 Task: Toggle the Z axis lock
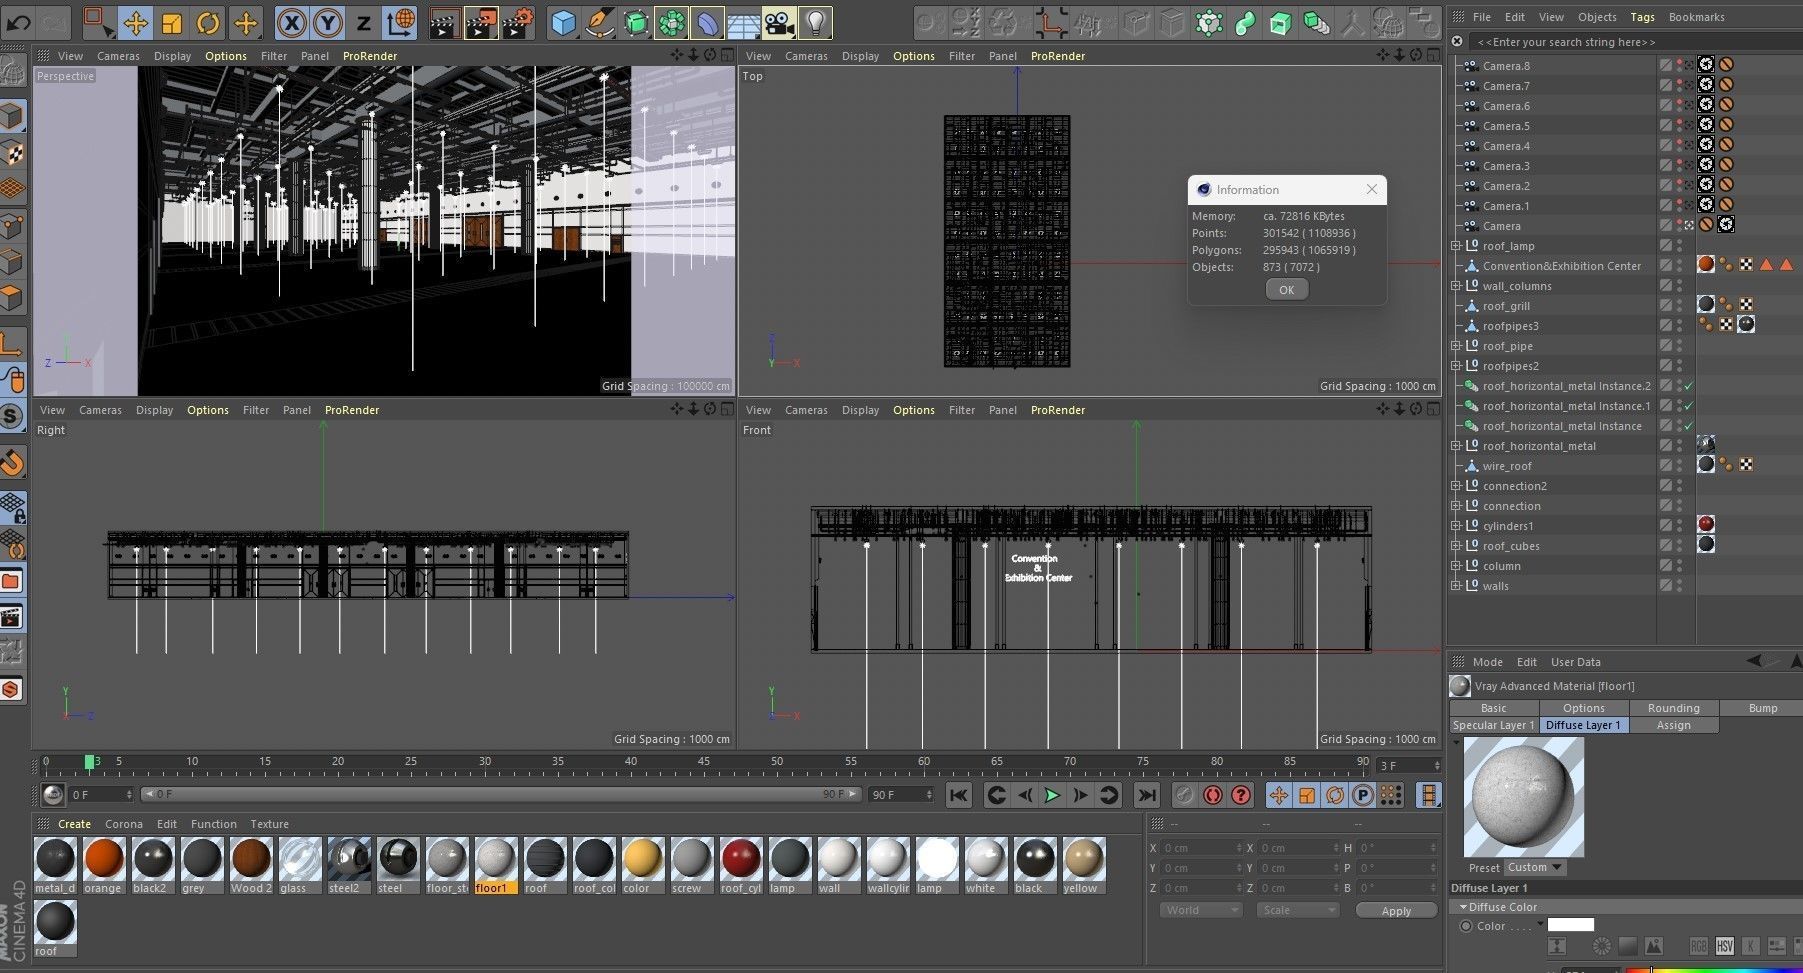point(363,22)
